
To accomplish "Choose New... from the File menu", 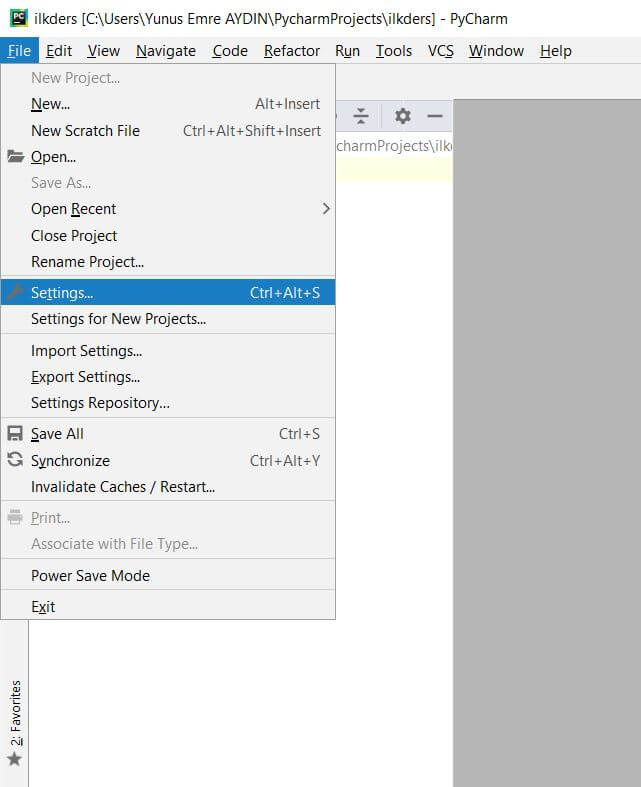I will (x=168, y=104).
